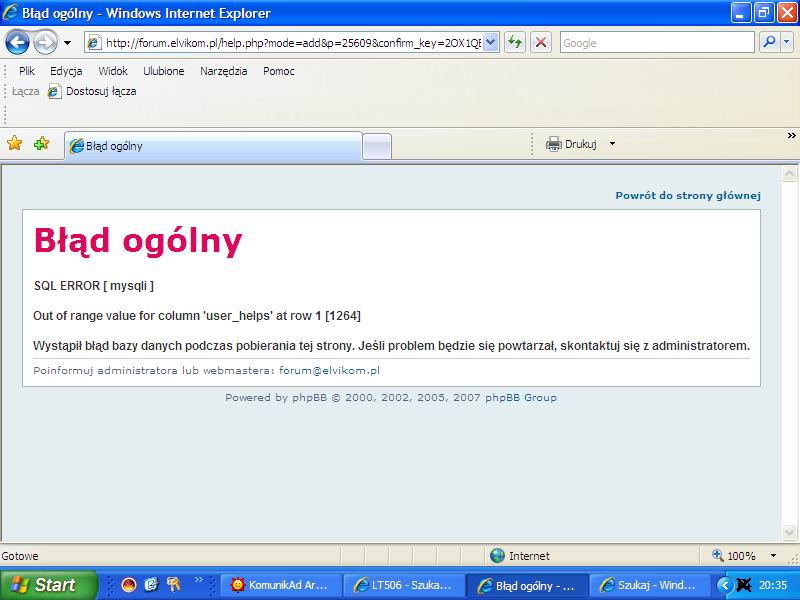This screenshot has width=800, height=600.
Task: Open the Plik menu
Action: tap(27, 71)
